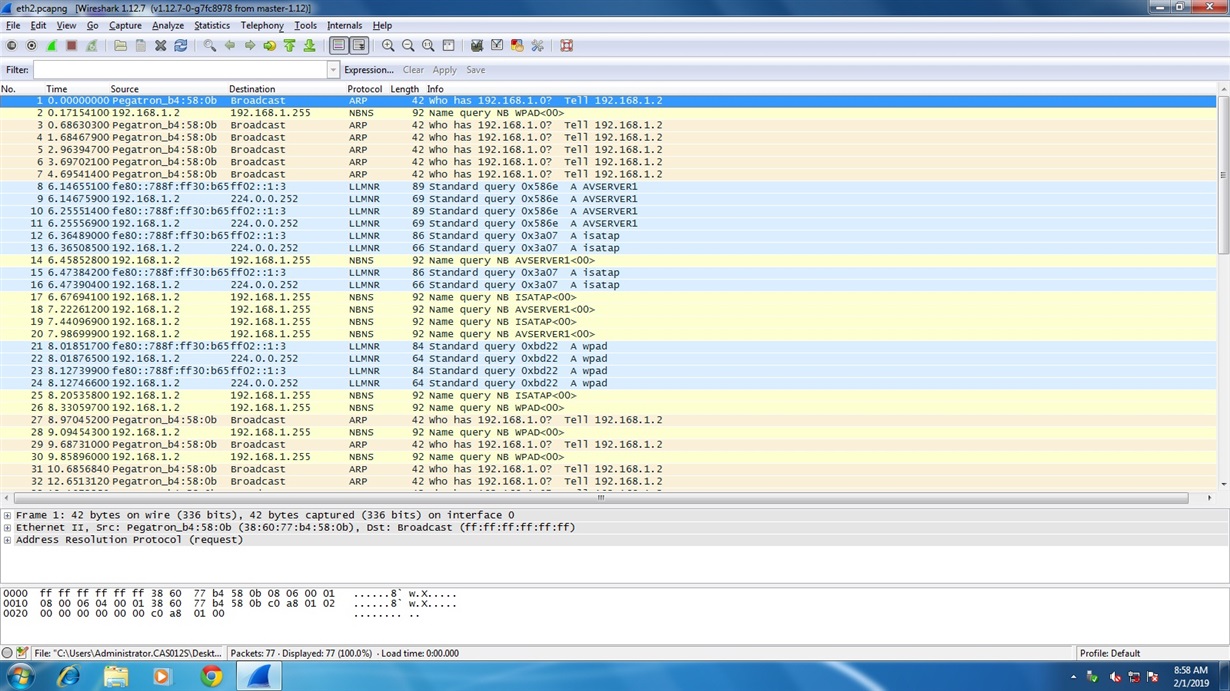Stop the running capture (red square)
This screenshot has width=1230, height=691.
pos(72,46)
